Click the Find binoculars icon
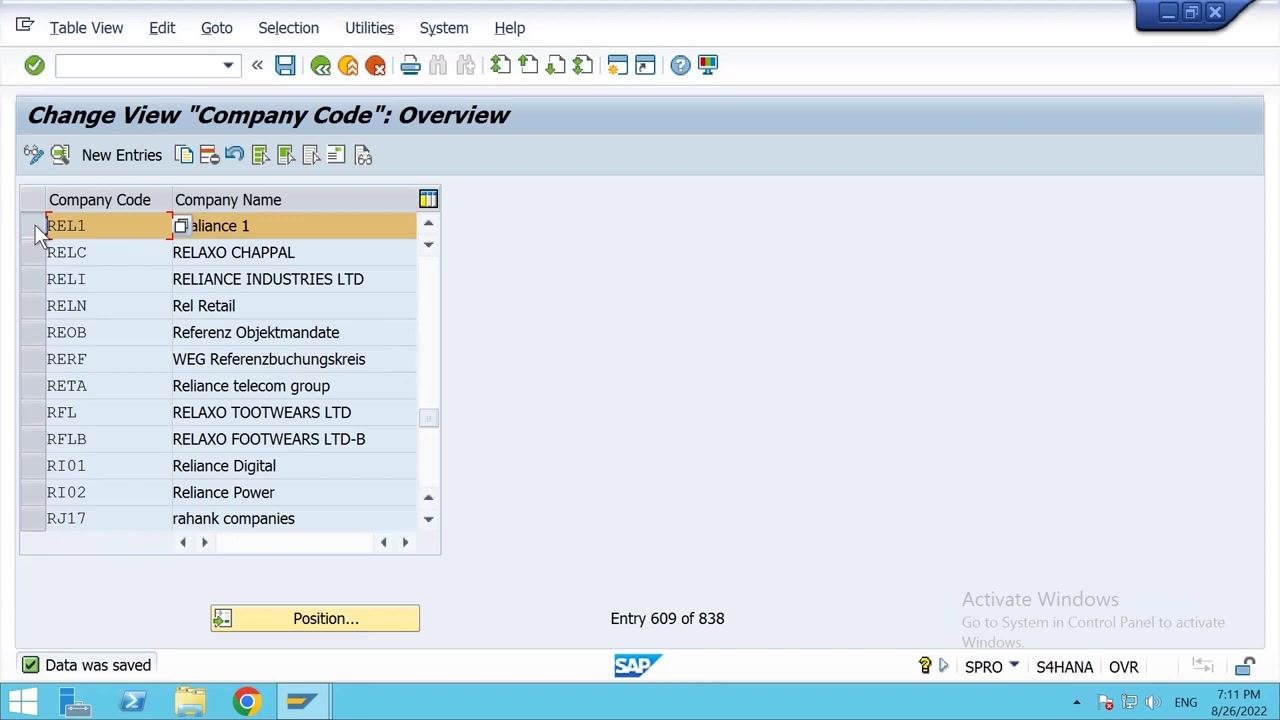 point(438,65)
